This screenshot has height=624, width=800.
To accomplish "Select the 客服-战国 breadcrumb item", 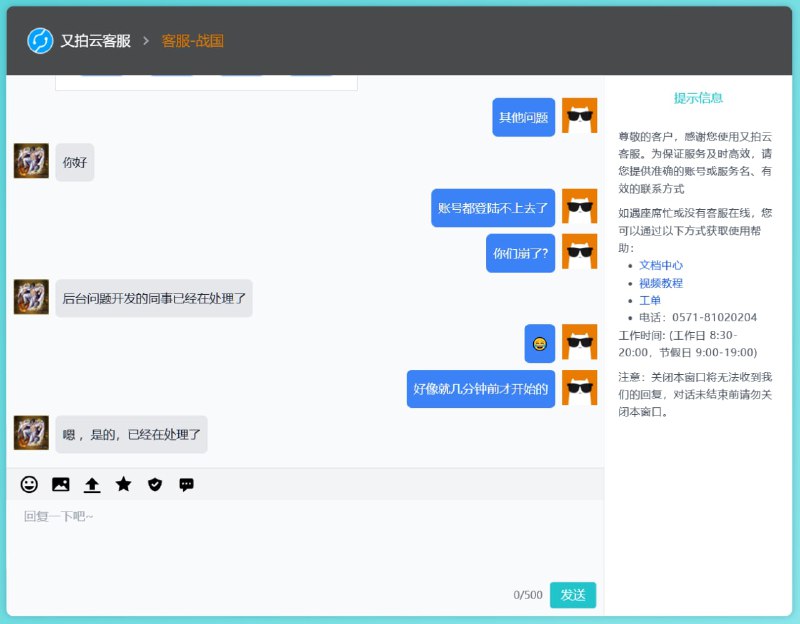I will coord(193,41).
